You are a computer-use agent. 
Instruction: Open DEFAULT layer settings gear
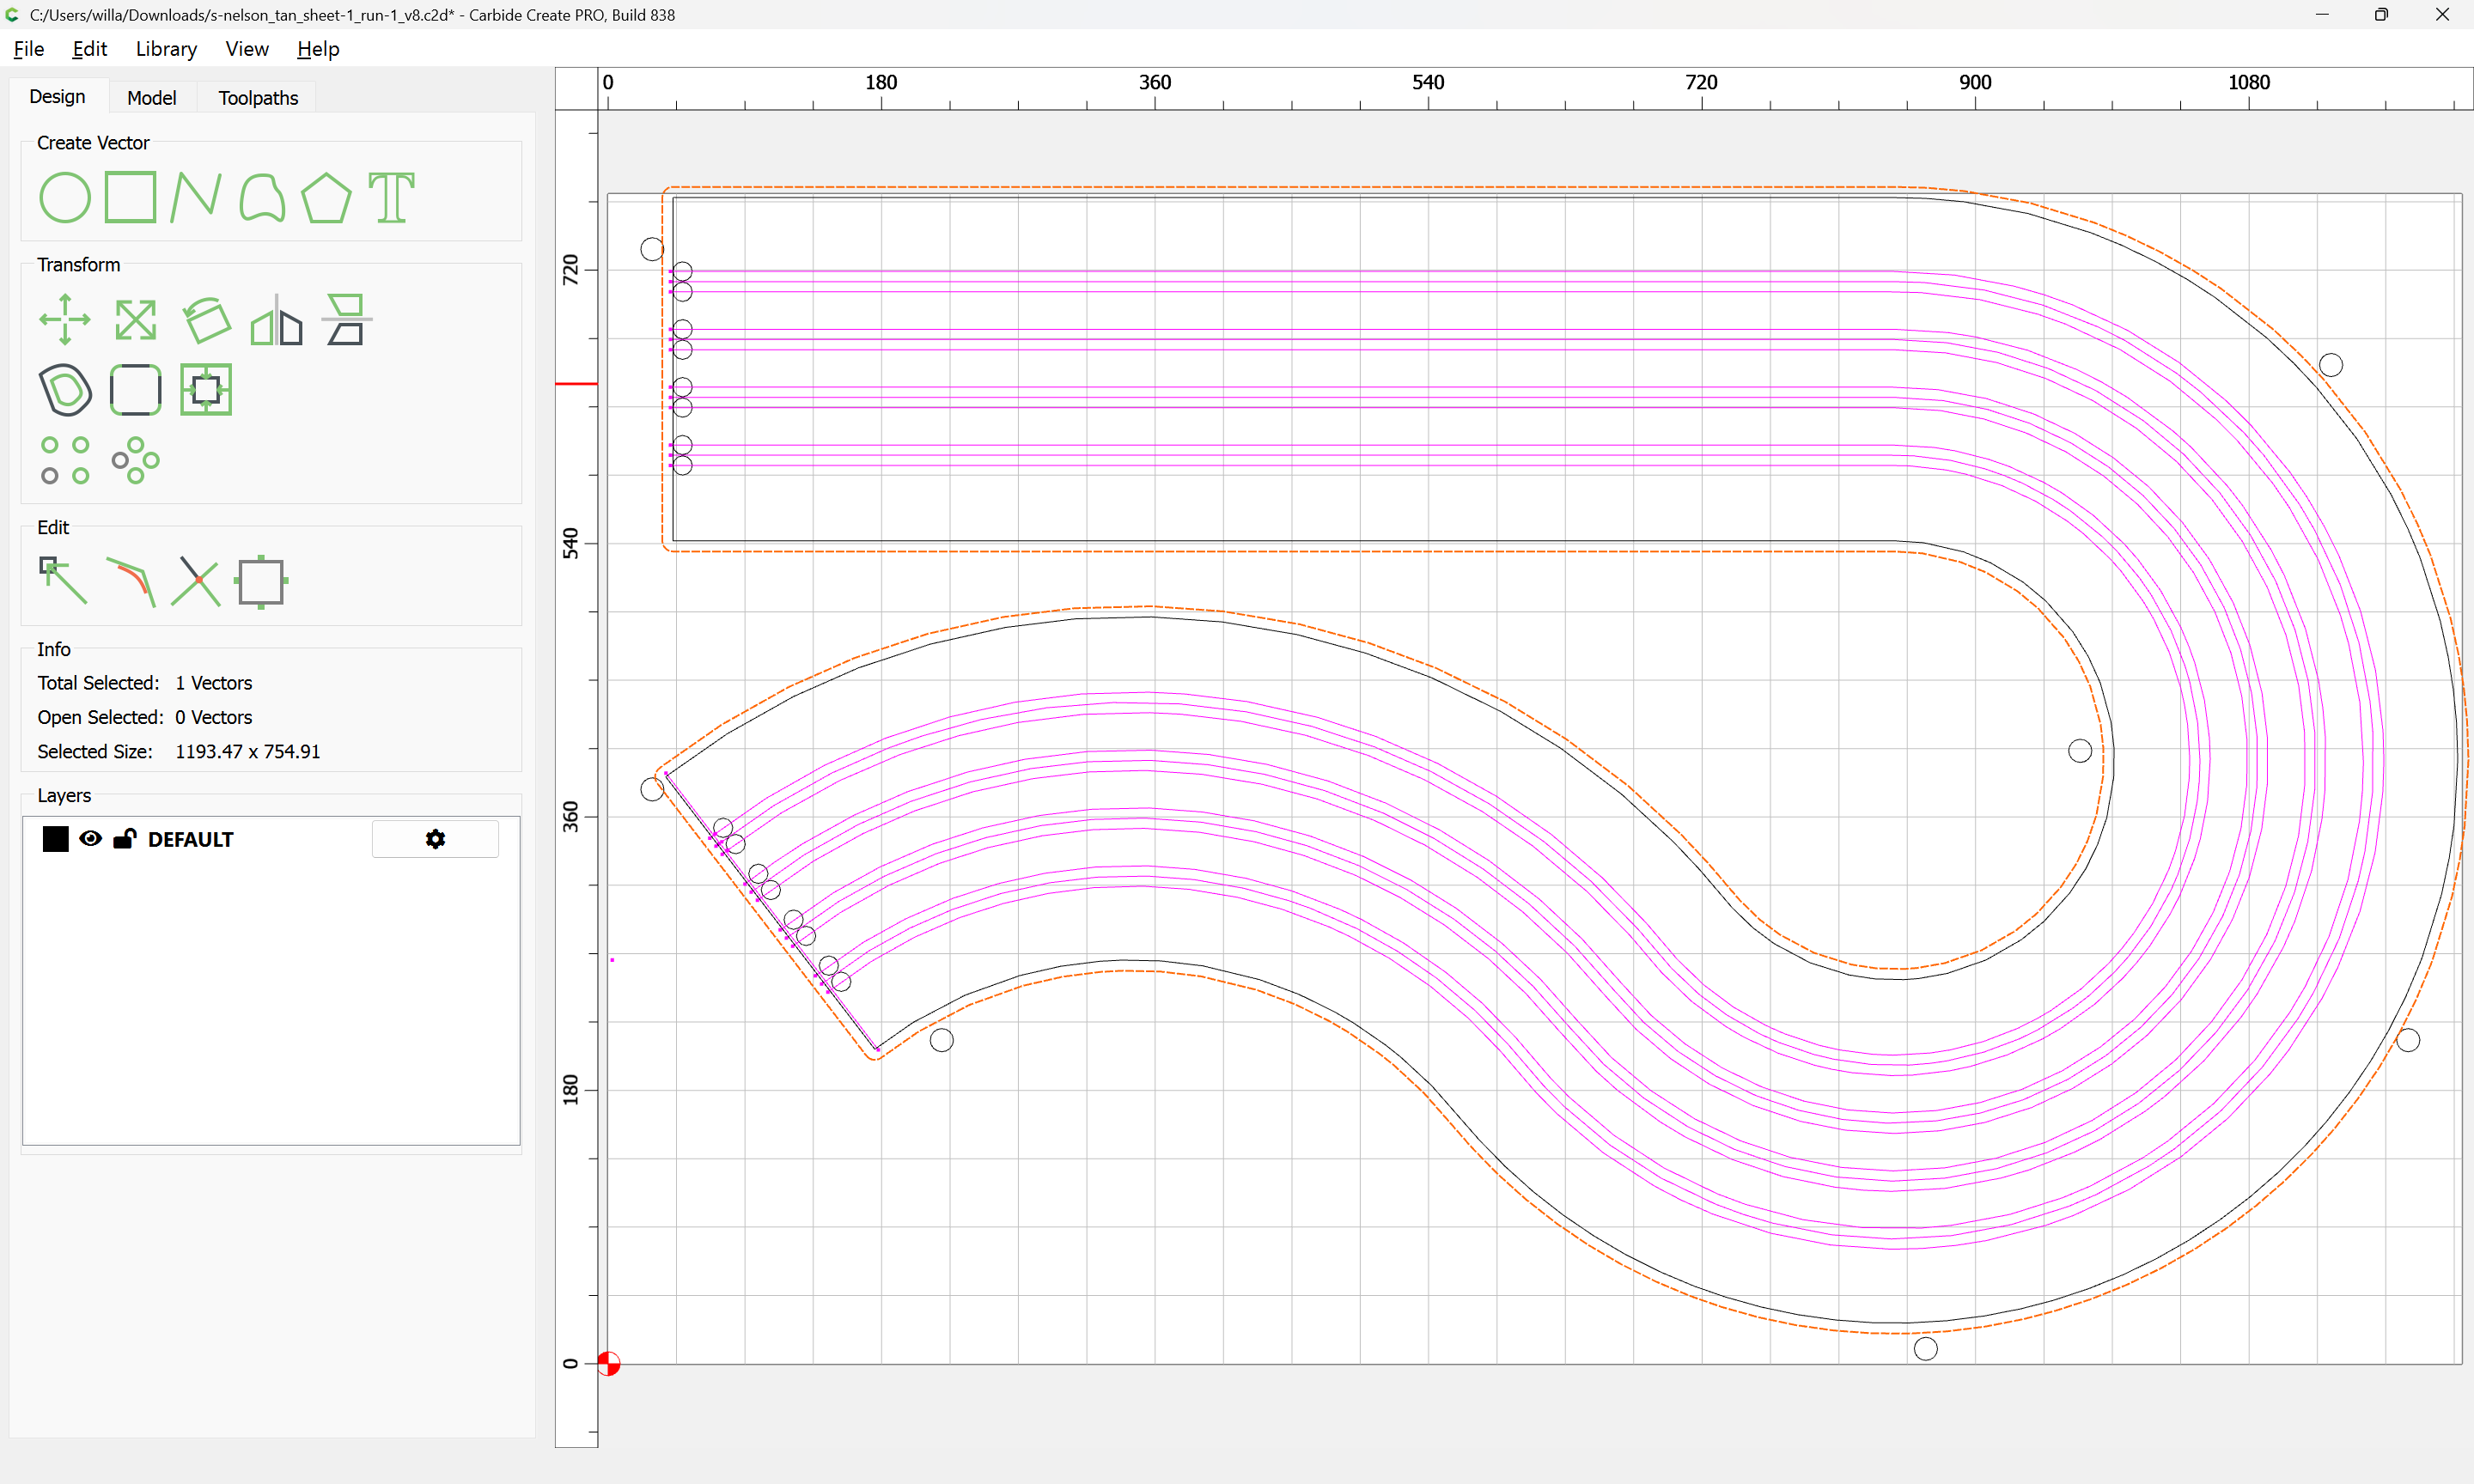[x=435, y=839]
